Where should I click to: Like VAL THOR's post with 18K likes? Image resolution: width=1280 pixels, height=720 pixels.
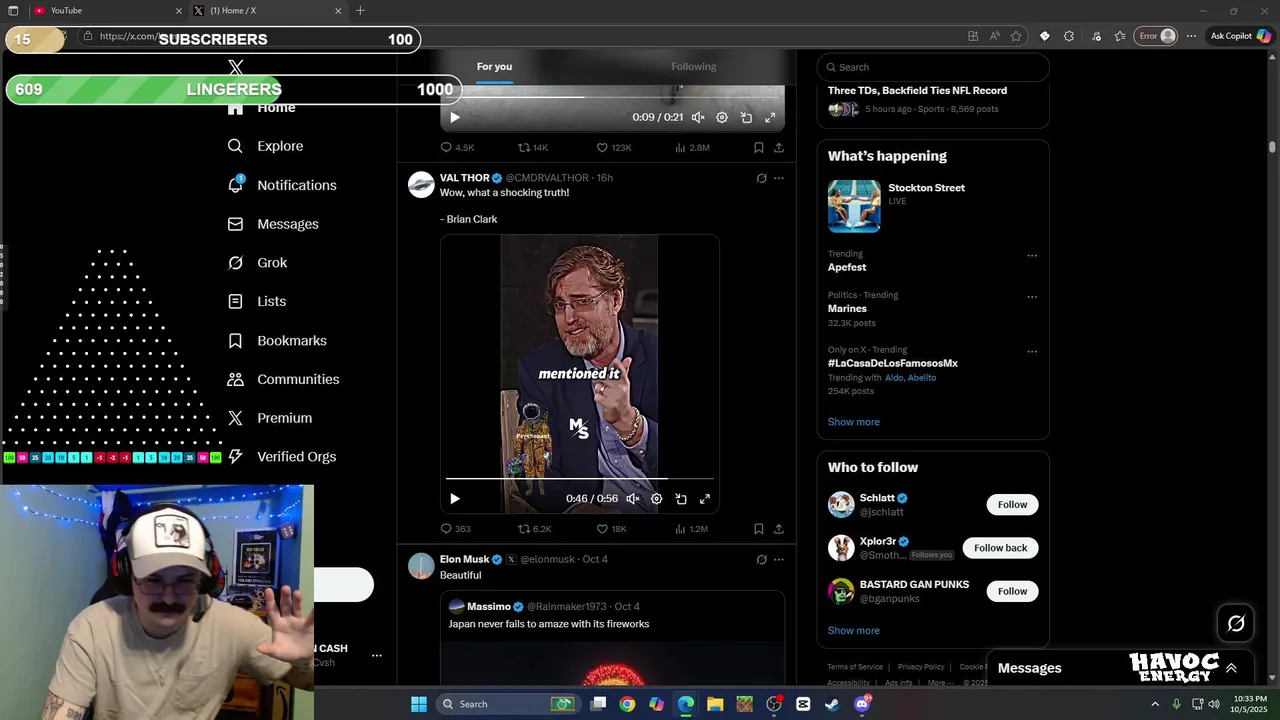[611, 529]
